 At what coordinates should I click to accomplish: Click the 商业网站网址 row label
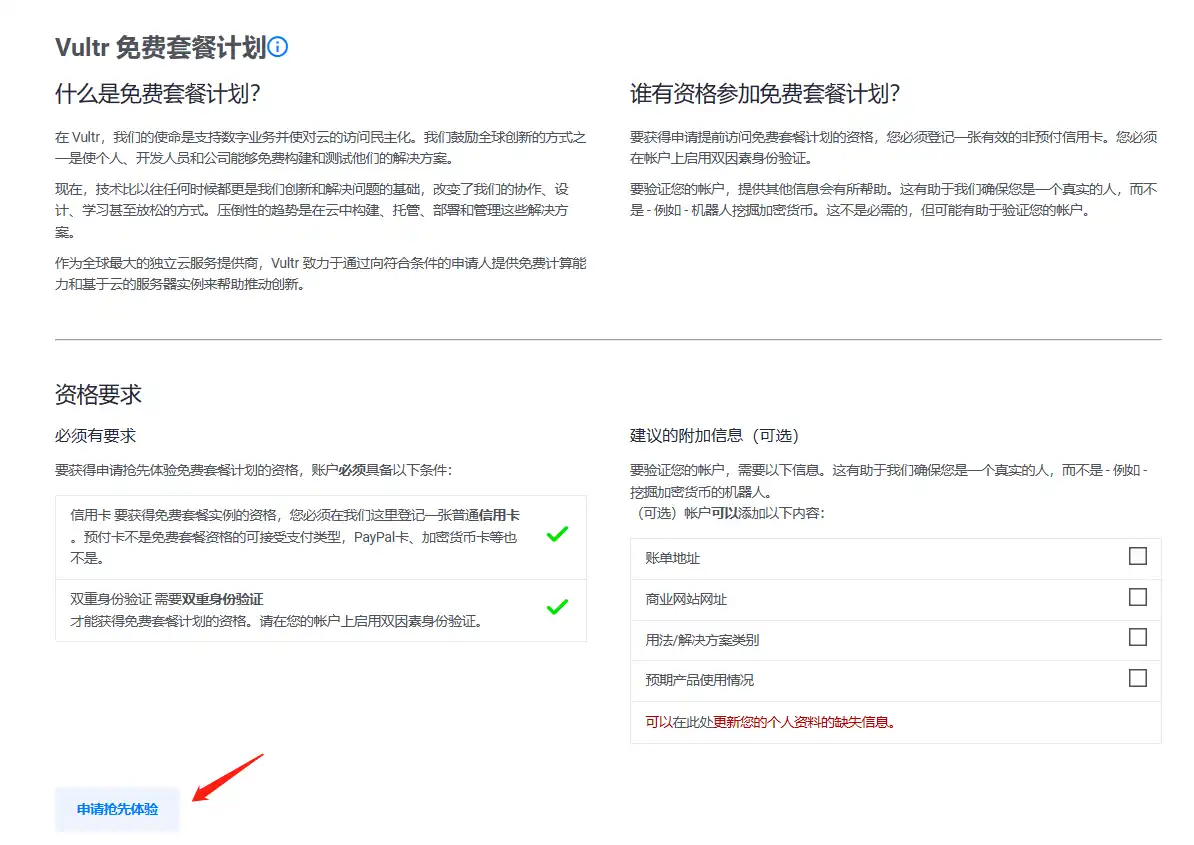pos(686,599)
